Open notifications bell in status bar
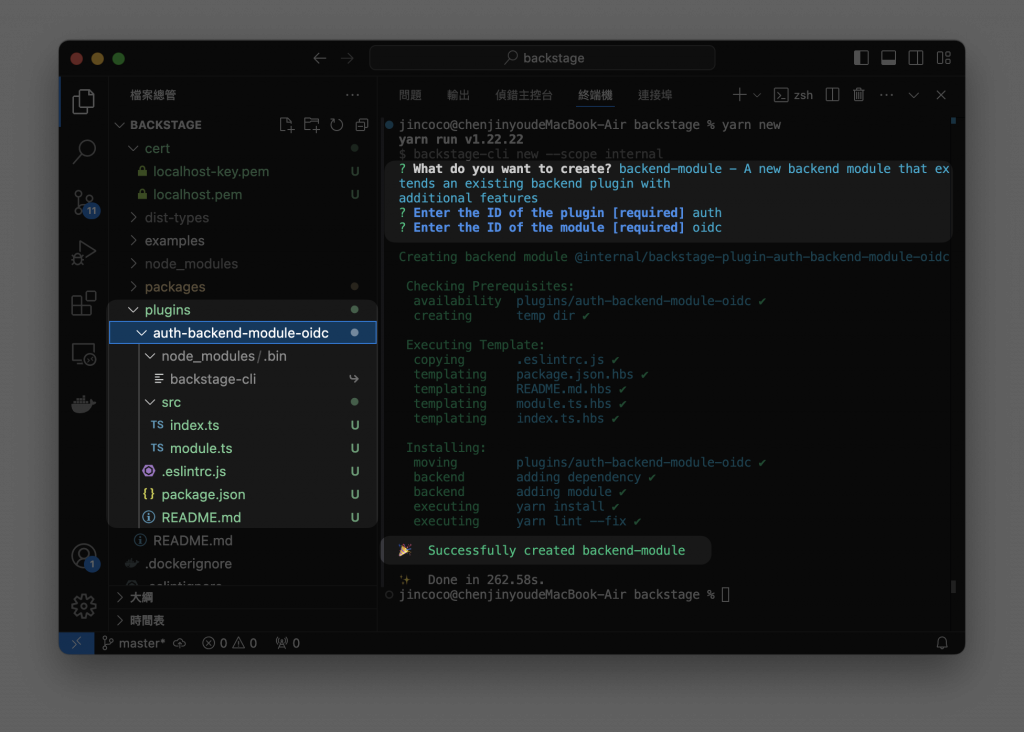Viewport: 1024px width, 732px height. pos(942,643)
